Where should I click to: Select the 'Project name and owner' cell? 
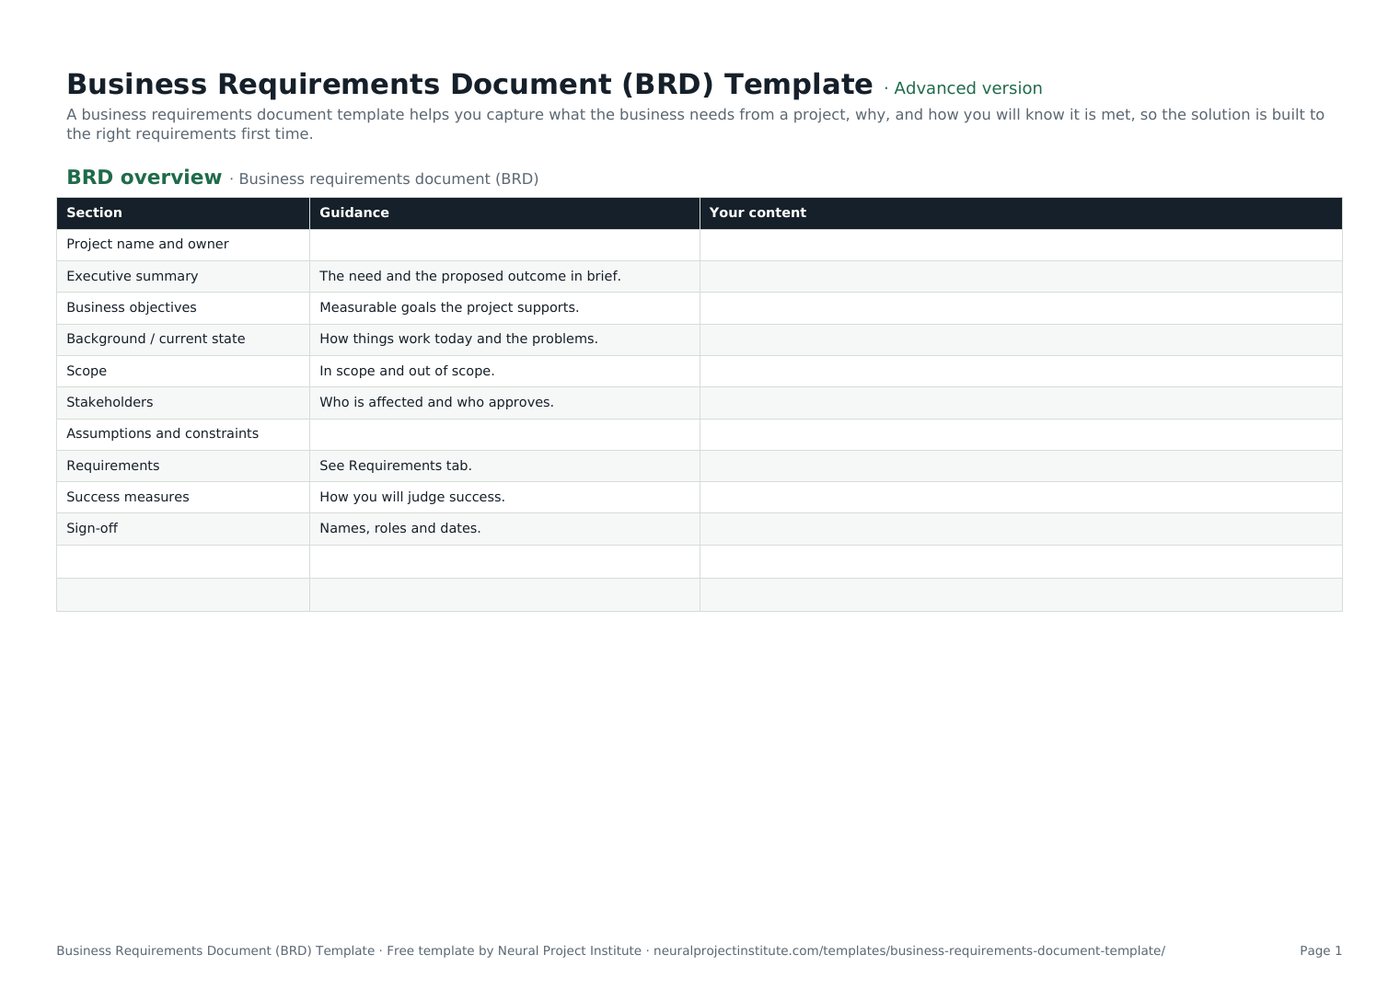[183, 245]
